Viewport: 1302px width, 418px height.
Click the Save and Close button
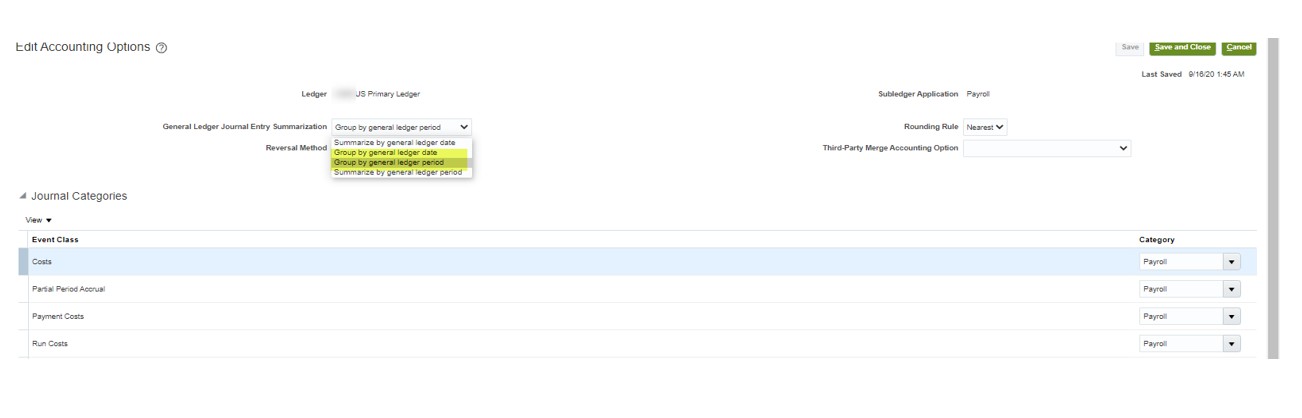click(1182, 47)
